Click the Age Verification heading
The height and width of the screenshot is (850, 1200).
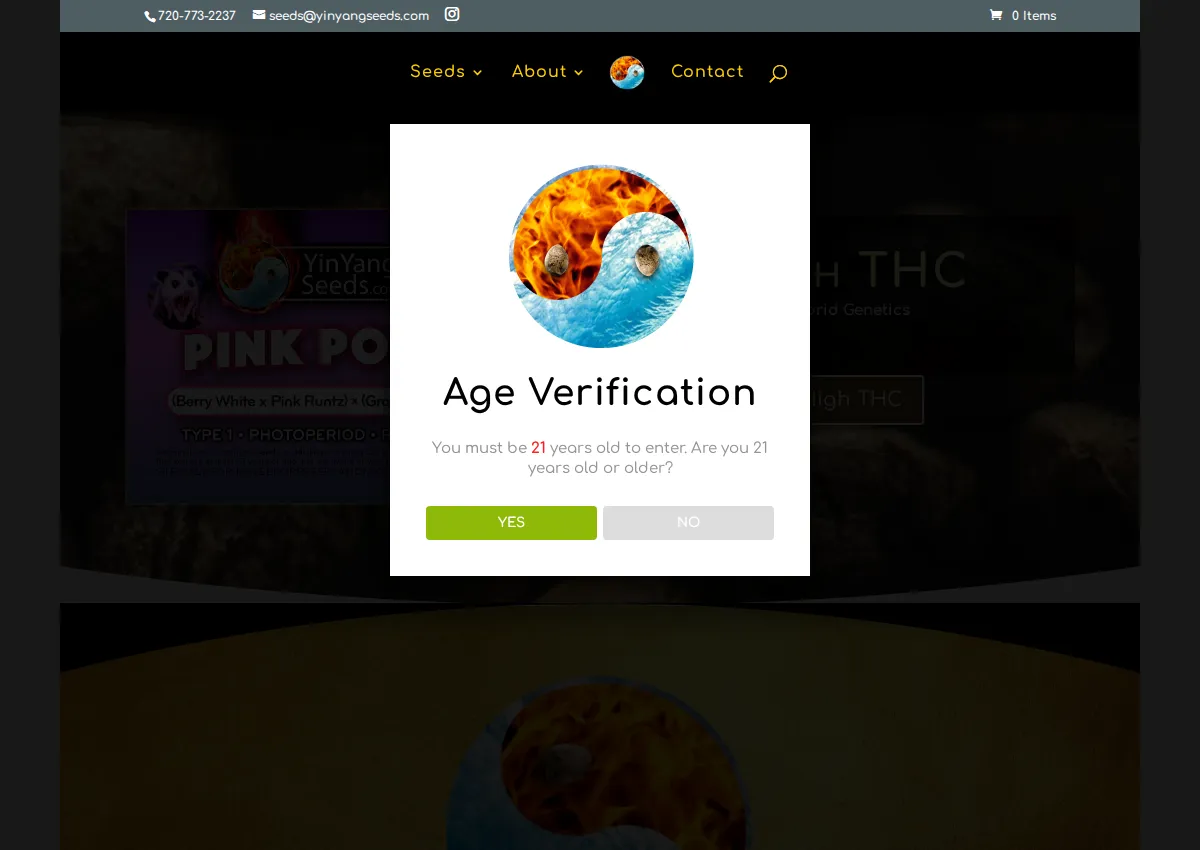(x=600, y=392)
